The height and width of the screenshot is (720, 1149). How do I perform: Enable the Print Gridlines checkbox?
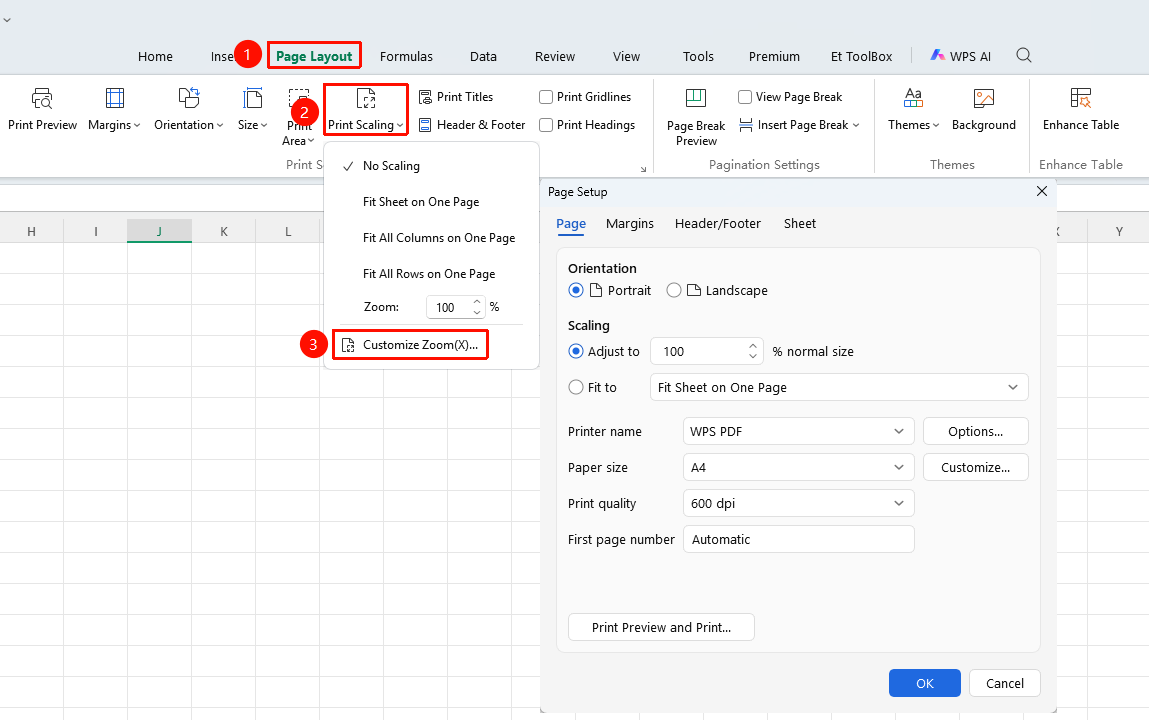(x=546, y=97)
